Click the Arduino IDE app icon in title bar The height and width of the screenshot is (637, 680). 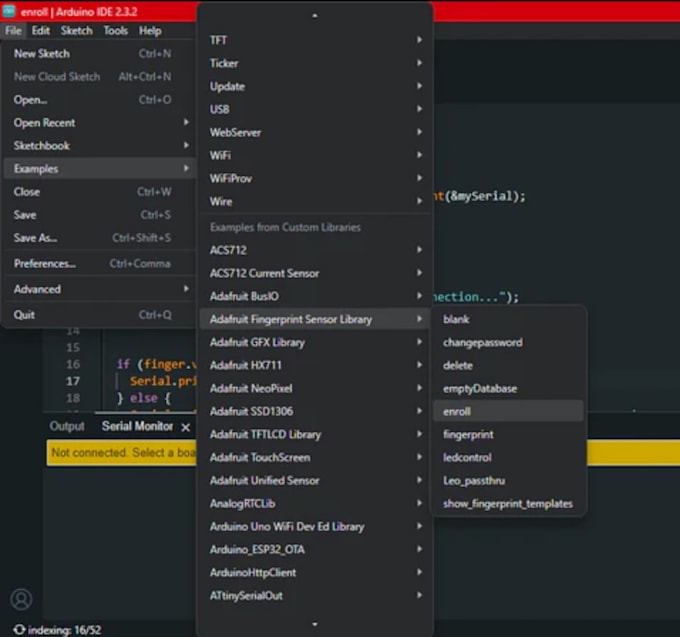pos(9,11)
